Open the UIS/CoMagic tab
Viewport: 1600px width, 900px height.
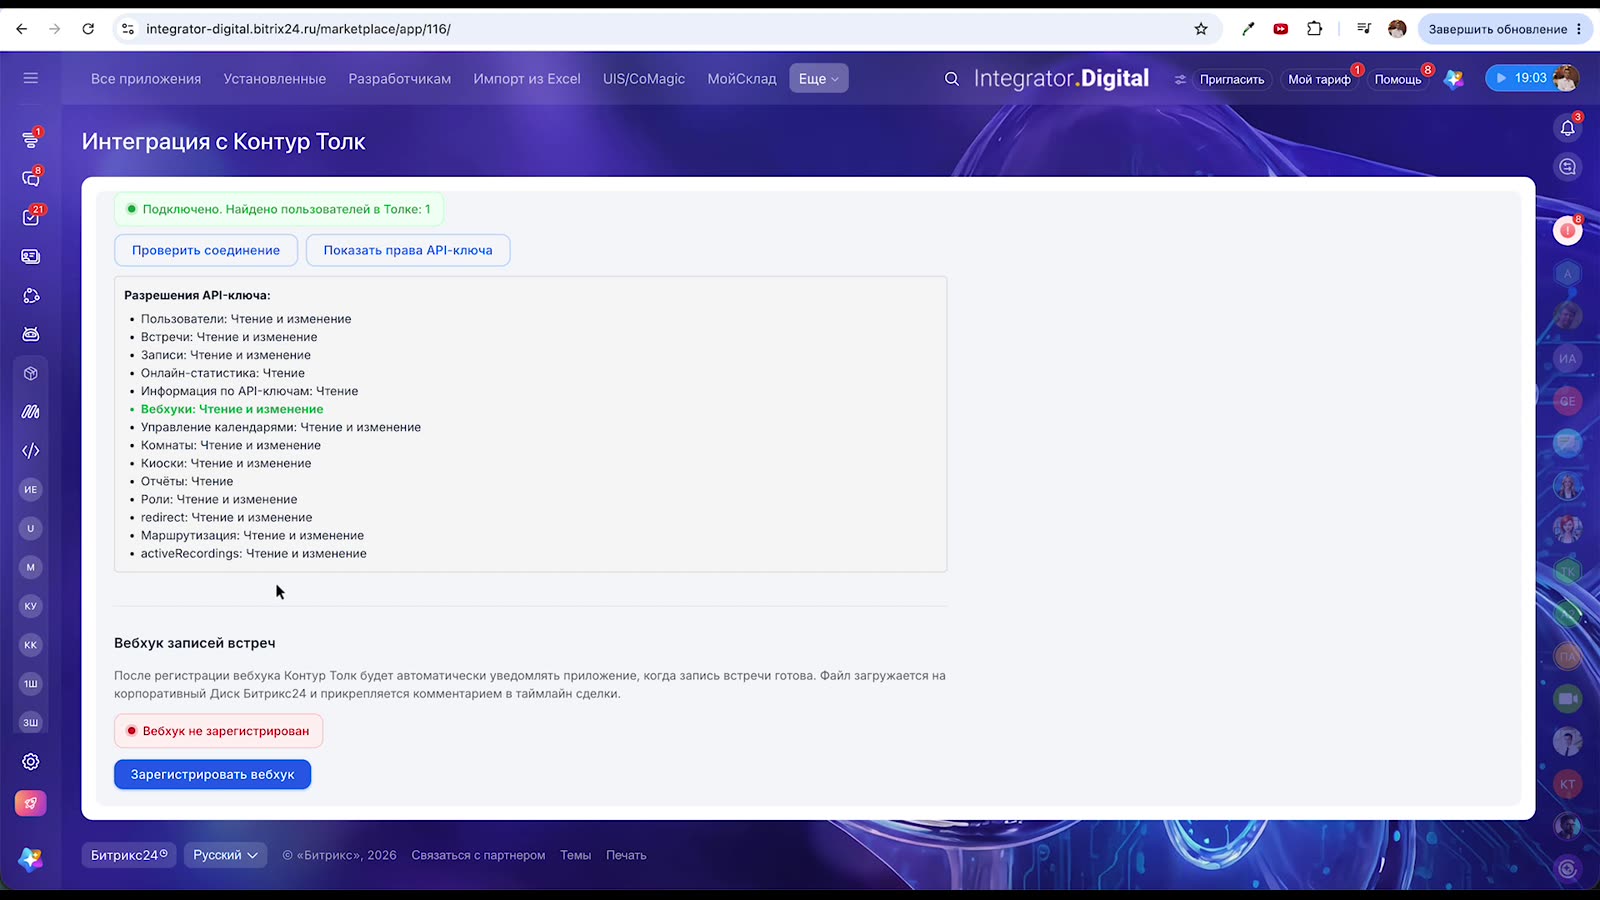click(644, 79)
